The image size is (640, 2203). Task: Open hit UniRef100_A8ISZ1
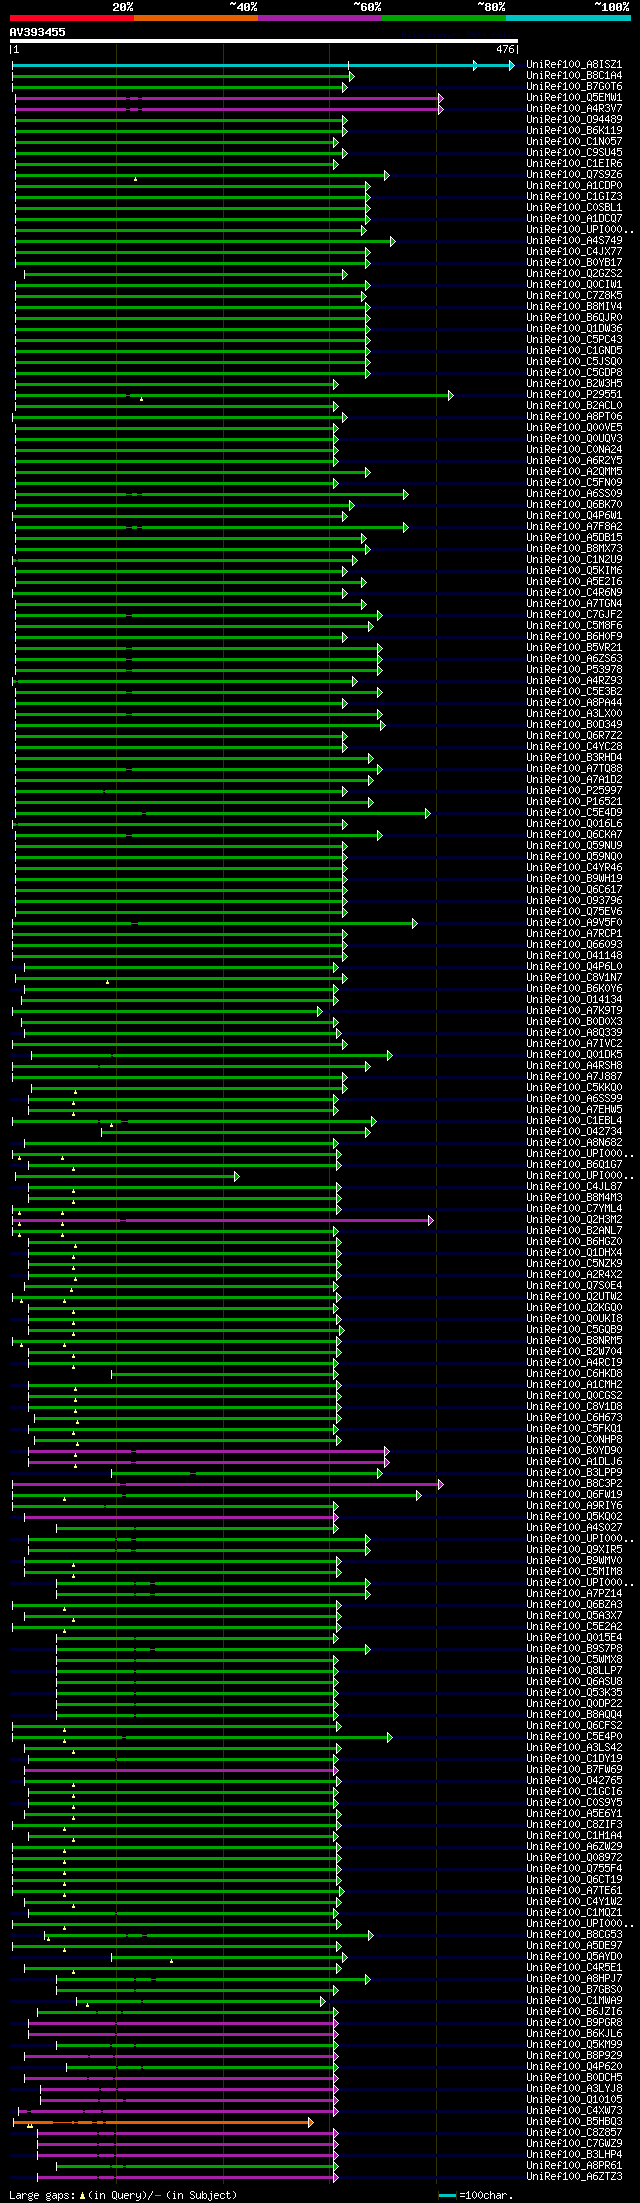(574, 65)
